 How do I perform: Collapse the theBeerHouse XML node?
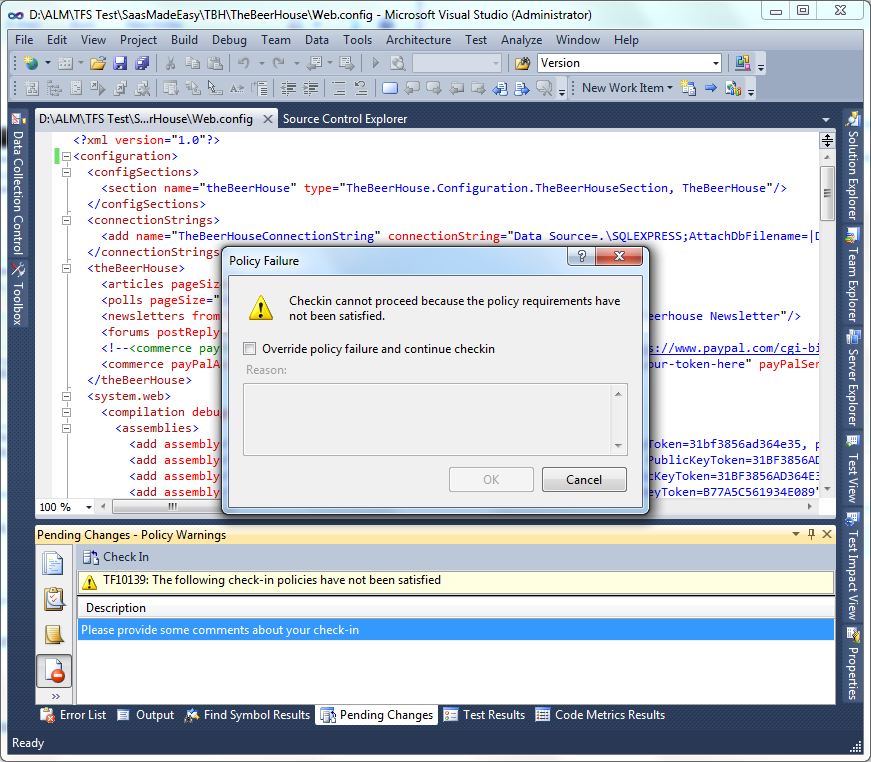67,268
